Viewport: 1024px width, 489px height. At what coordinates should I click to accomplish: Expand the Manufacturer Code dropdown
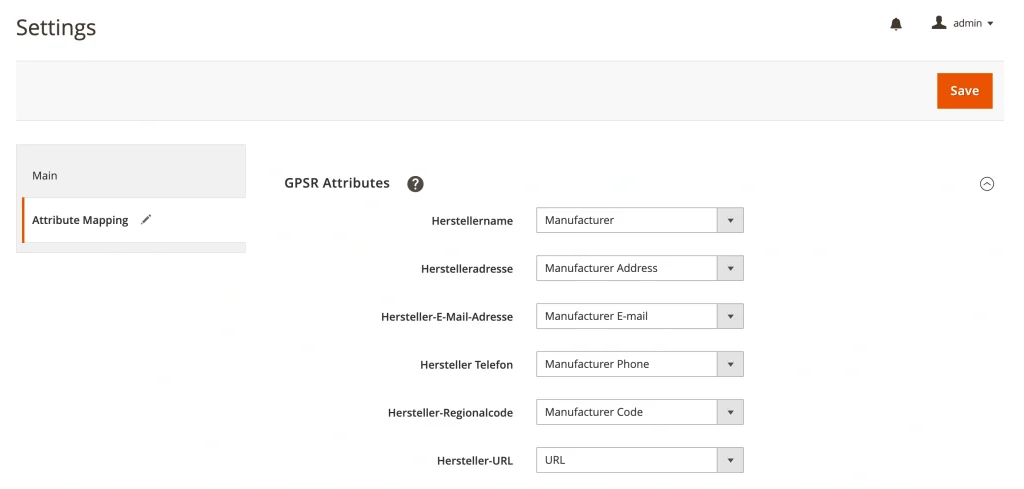pos(640,412)
